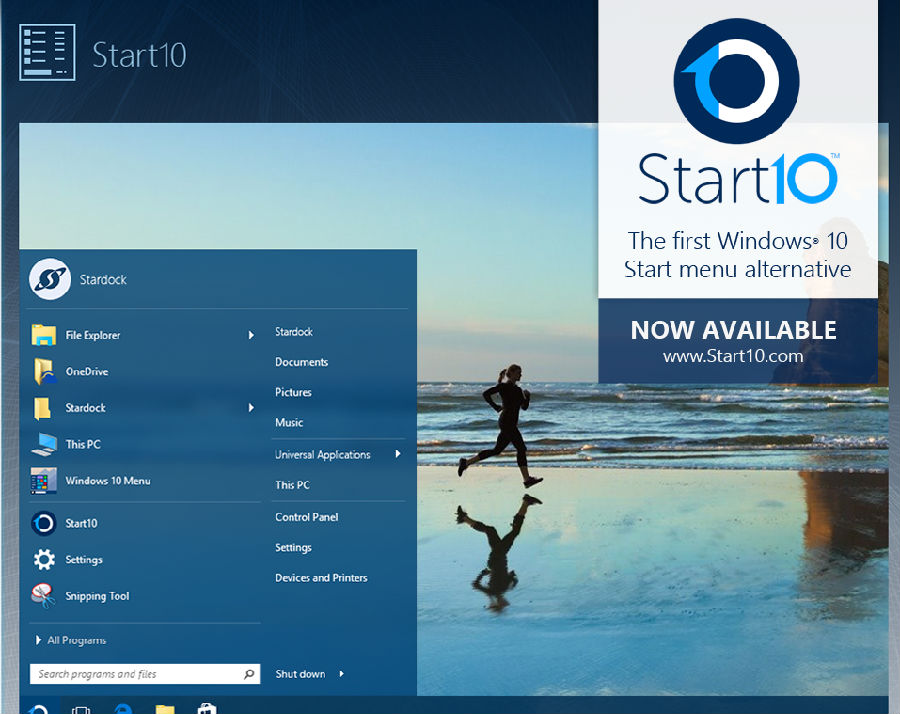Expand All Programs list

click(71, 640)
